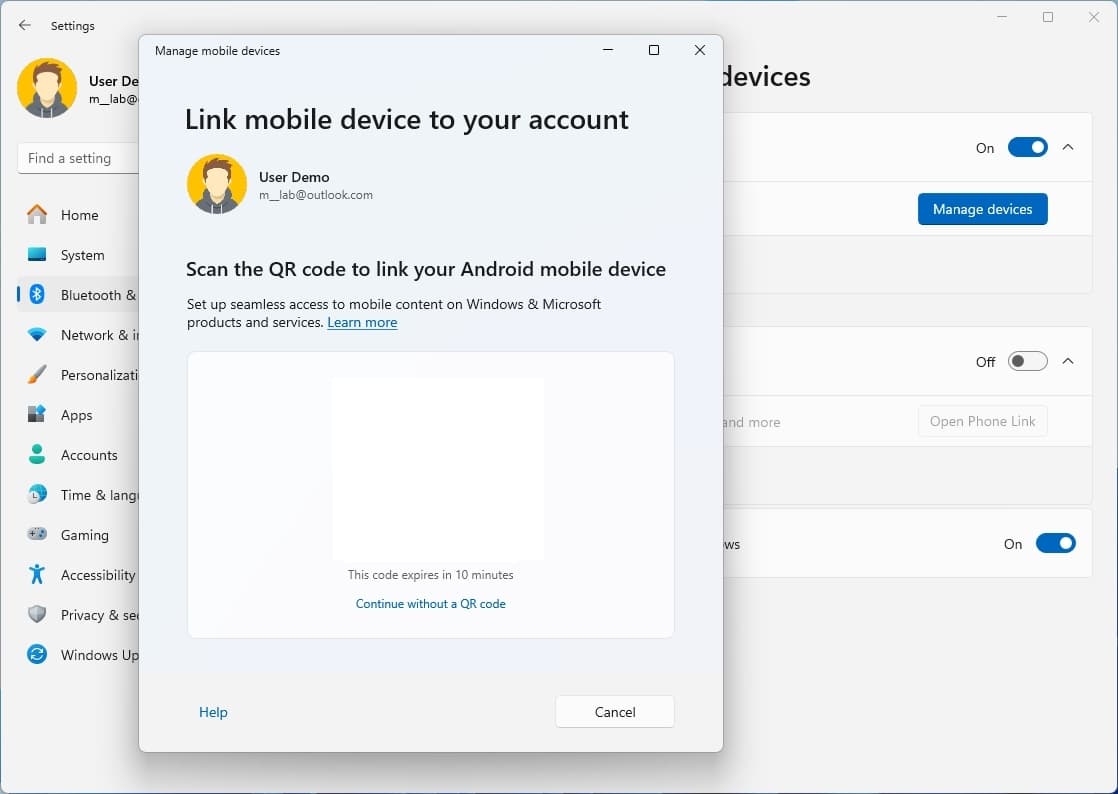Open Accounts in the settings sidebar

tap(88, 455)
